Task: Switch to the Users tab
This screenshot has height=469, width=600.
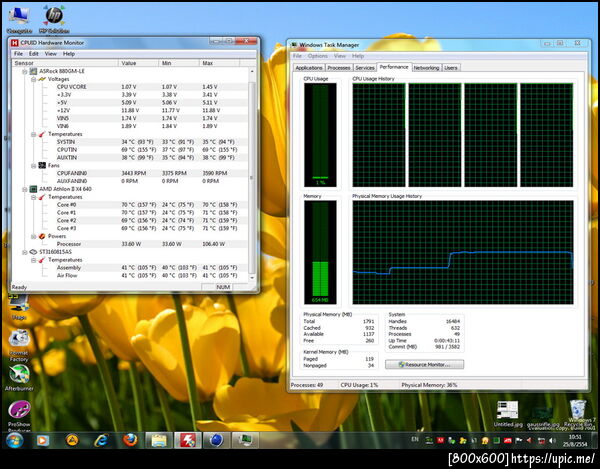Action: (x=451, y=68)
